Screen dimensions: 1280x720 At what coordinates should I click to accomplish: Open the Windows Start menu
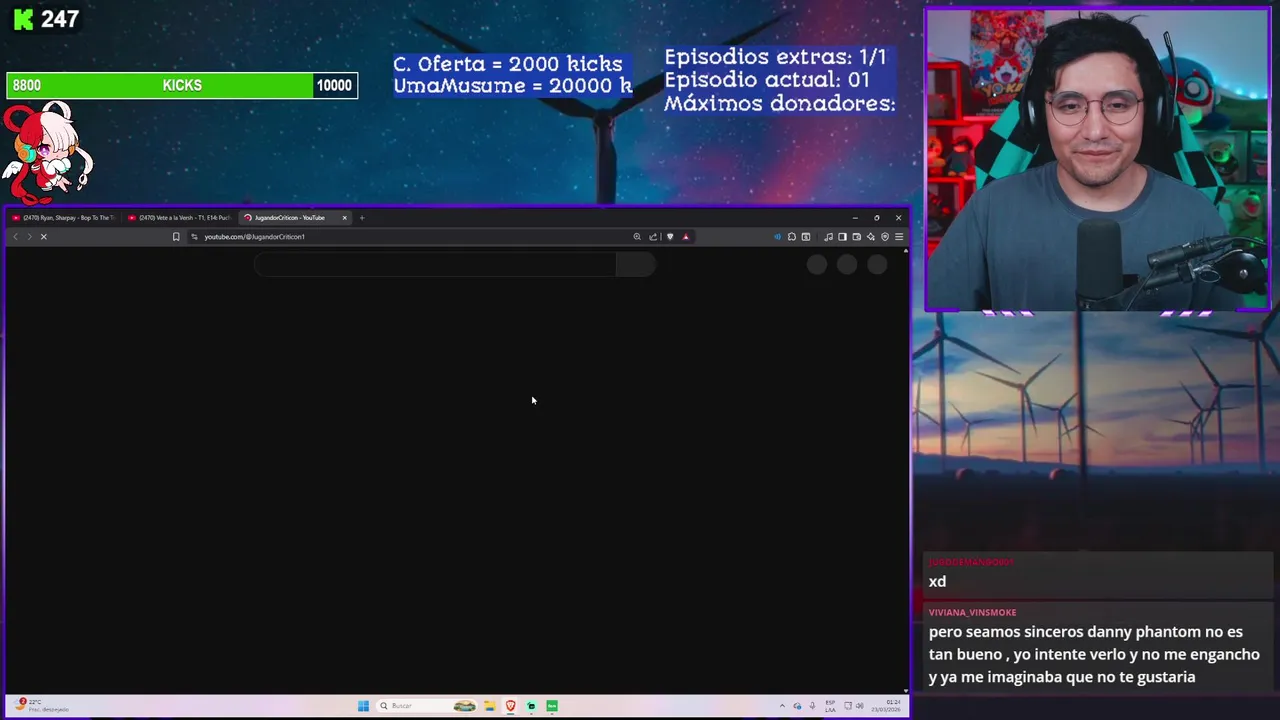click(x=363, y=706)
